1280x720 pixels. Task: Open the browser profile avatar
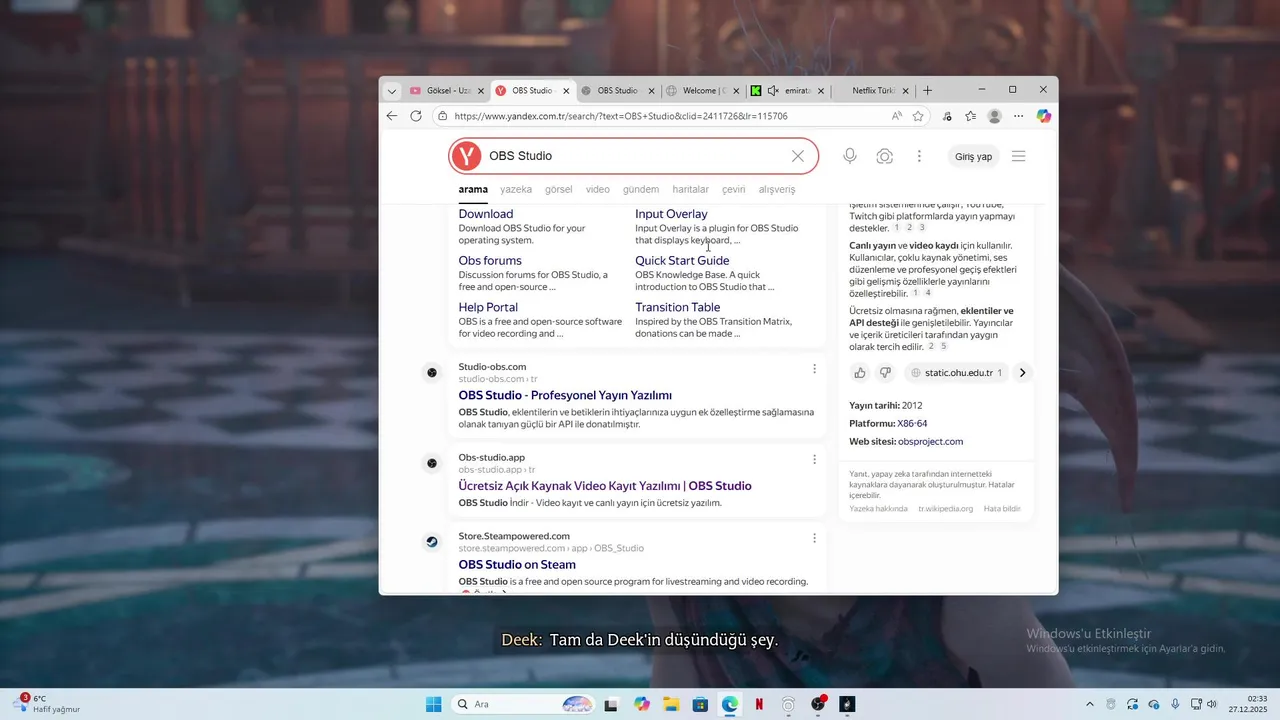tap(994, 116)
